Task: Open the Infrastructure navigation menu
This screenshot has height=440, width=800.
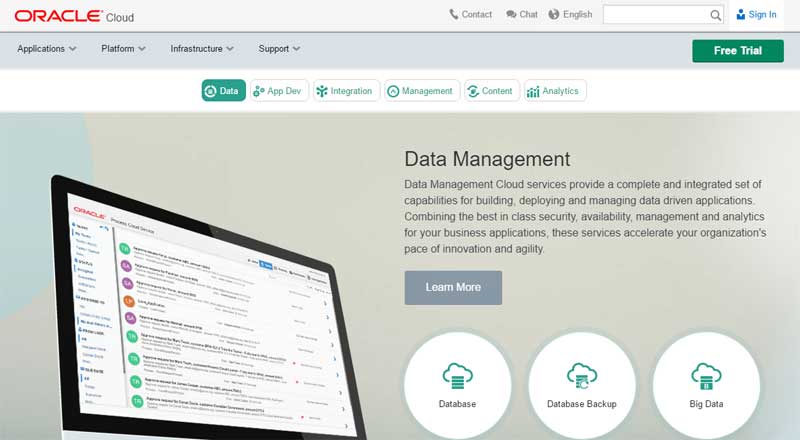Action: [202, 48]
